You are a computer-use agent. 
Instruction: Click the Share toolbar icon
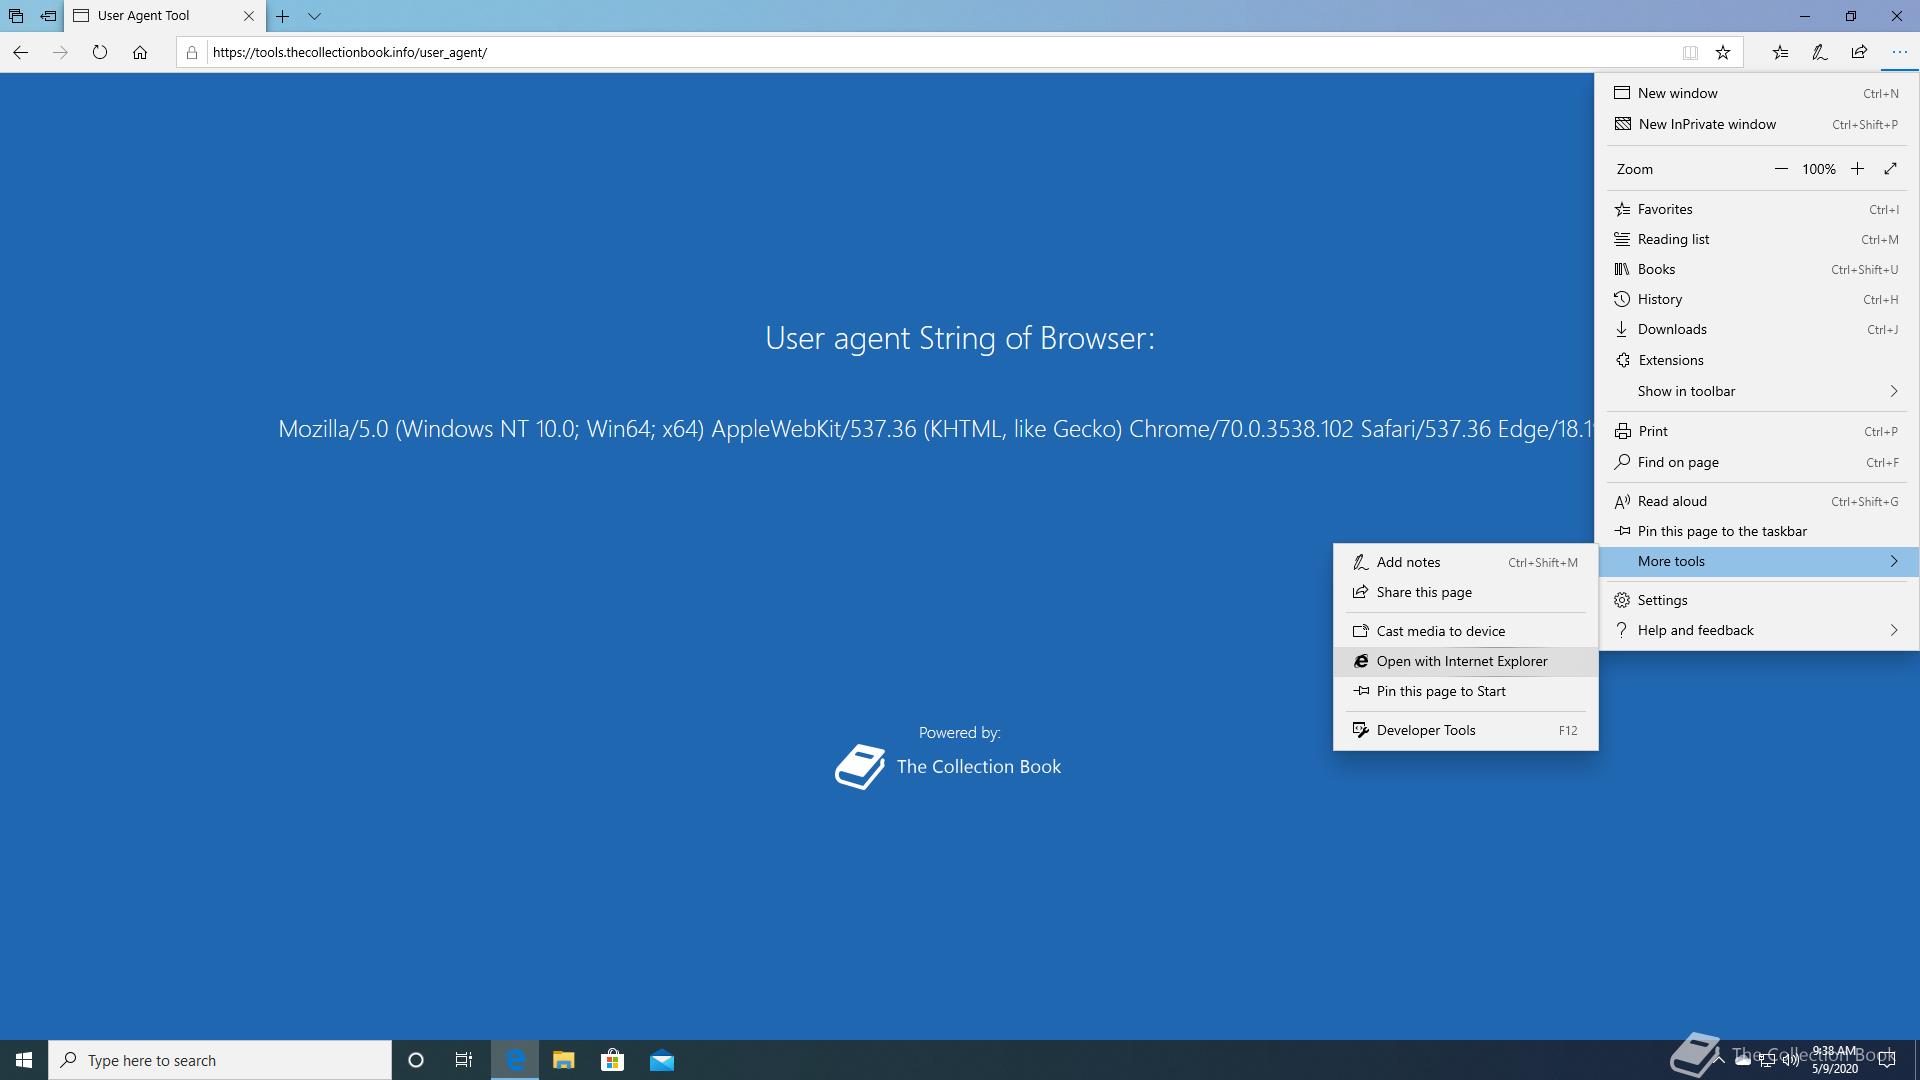(1859, 52)
